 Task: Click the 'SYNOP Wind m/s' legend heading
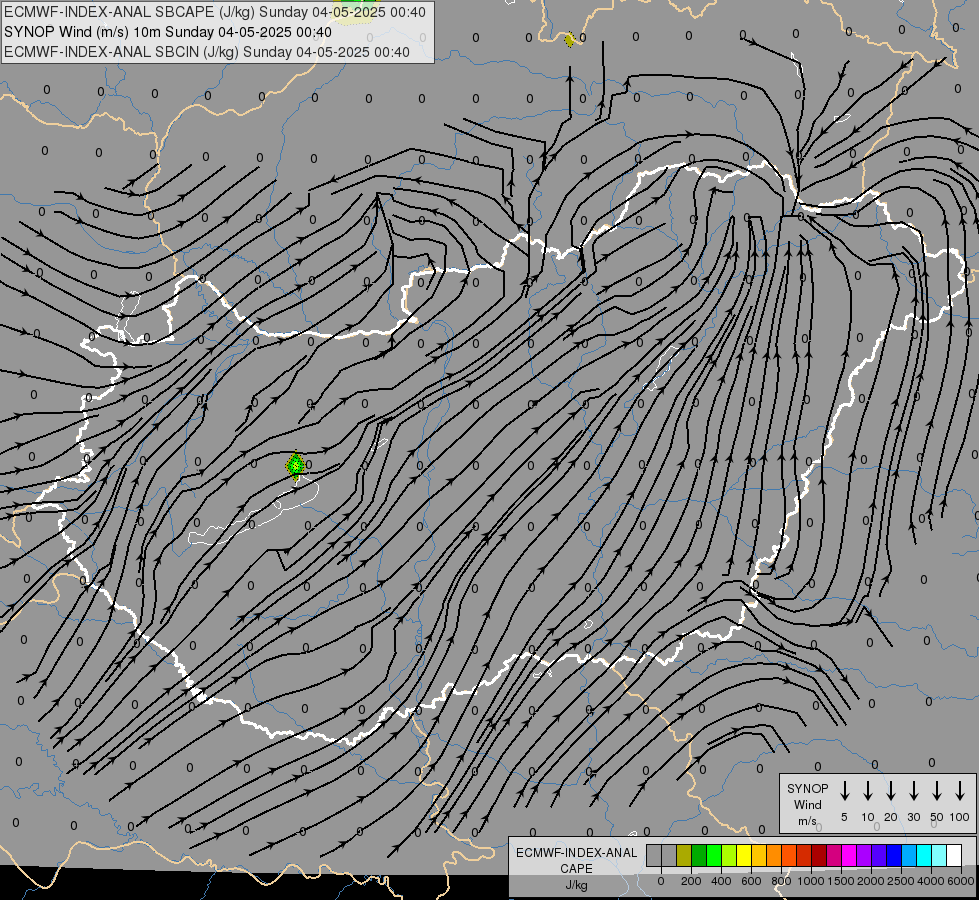click(x=807, y=804)
